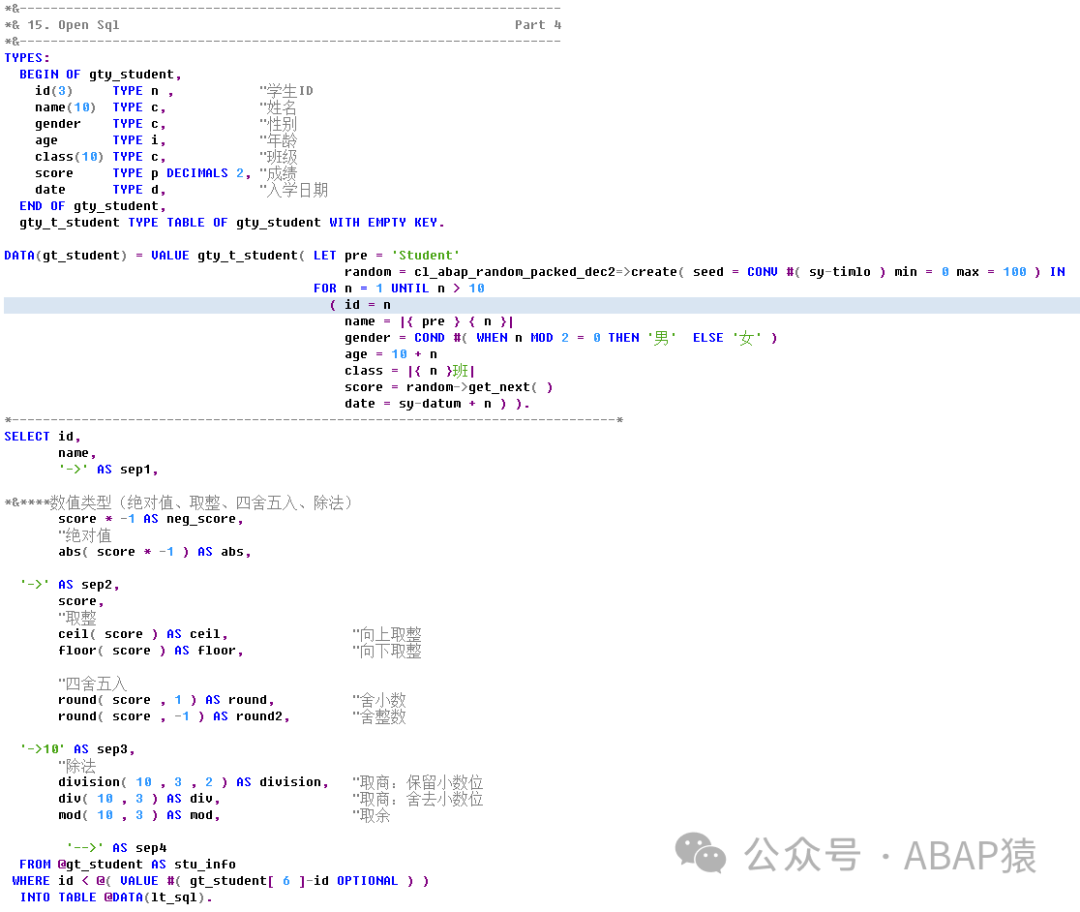Click 'AS sep2,' alias

(x=89, y=585)
